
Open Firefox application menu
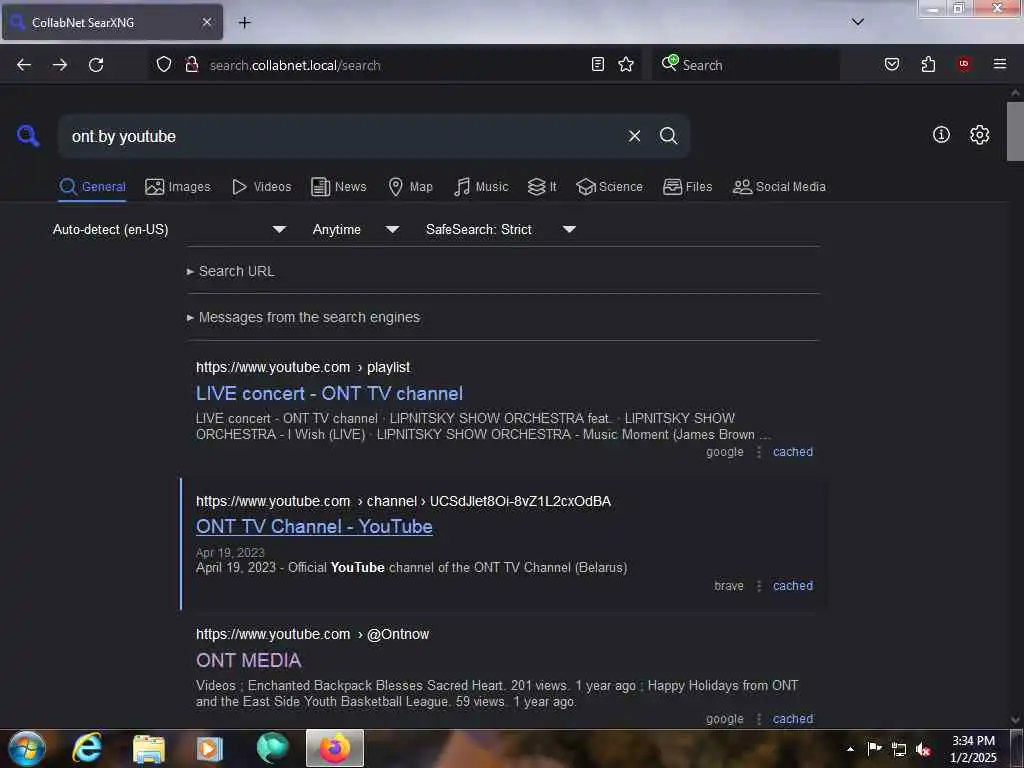[999, 64]
